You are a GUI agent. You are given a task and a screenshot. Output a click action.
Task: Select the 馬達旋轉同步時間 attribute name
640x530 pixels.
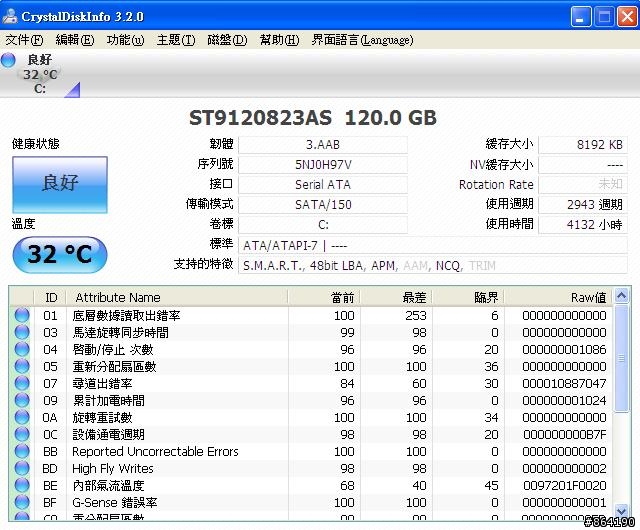[x=120, y=333]
